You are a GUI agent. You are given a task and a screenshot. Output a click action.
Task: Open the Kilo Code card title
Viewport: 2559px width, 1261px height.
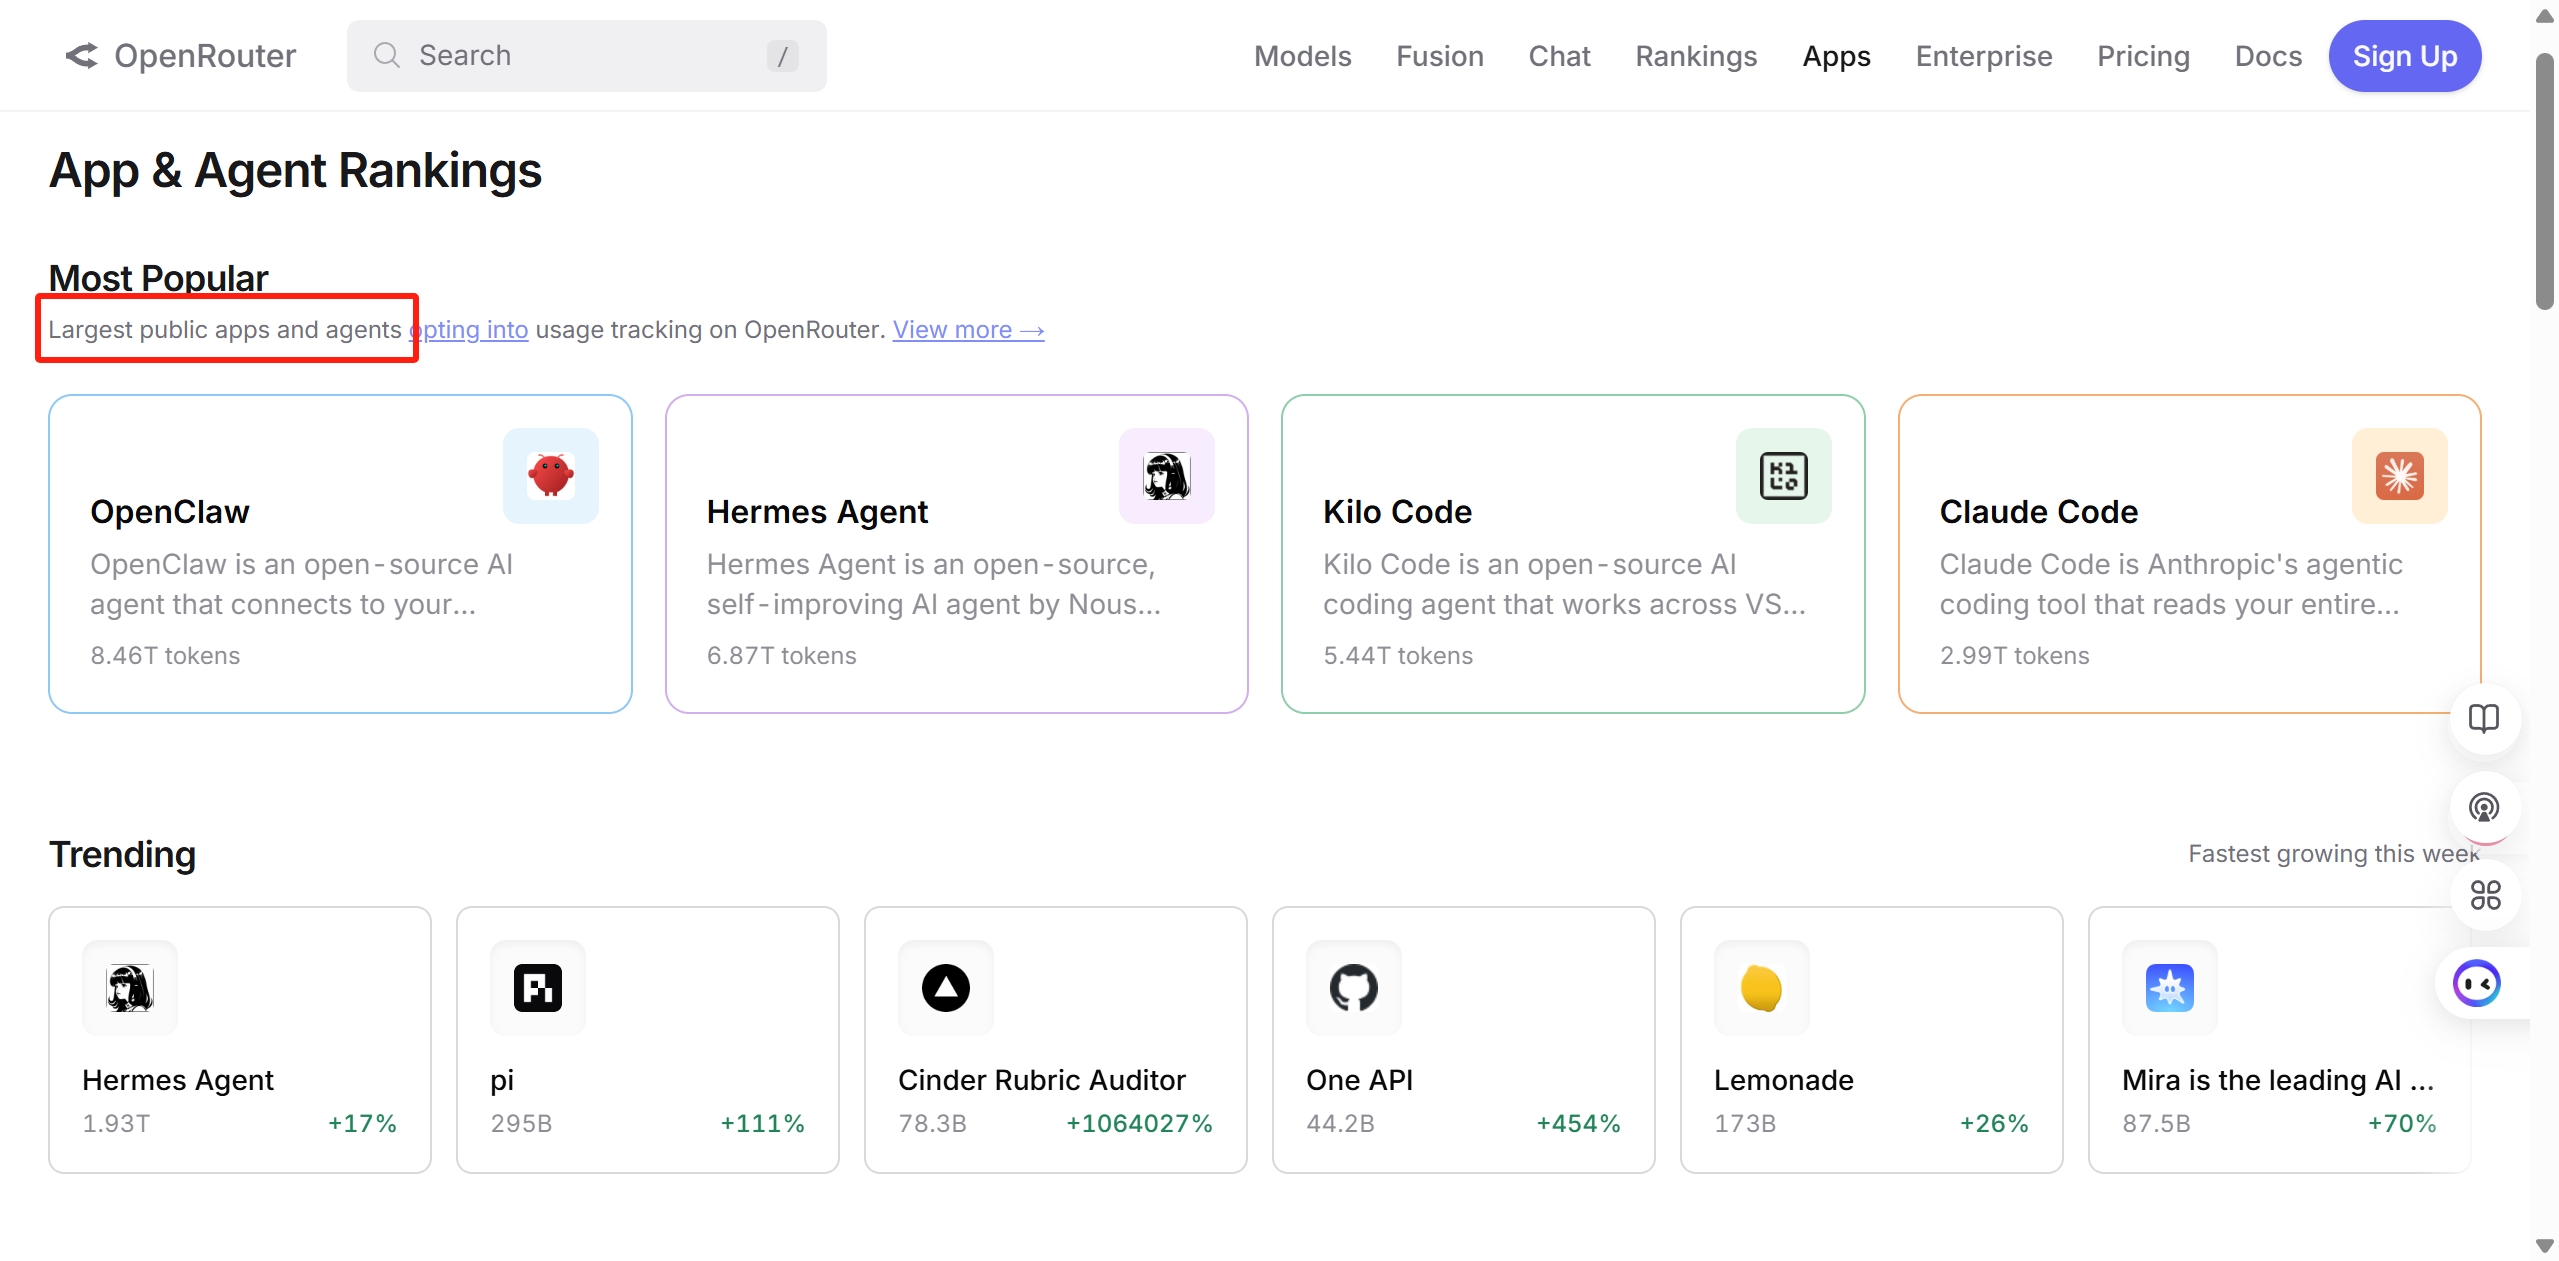(x=1397, y=512)
